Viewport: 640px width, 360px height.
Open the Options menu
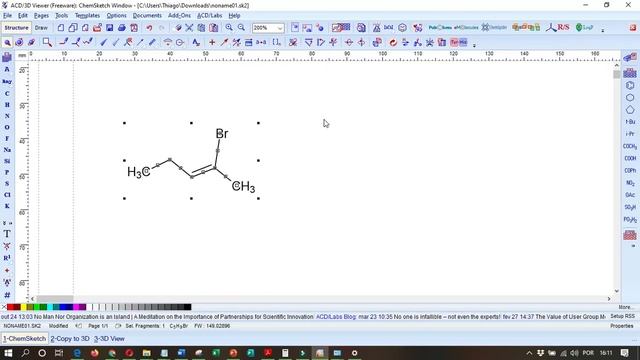(x=117, y=16)
